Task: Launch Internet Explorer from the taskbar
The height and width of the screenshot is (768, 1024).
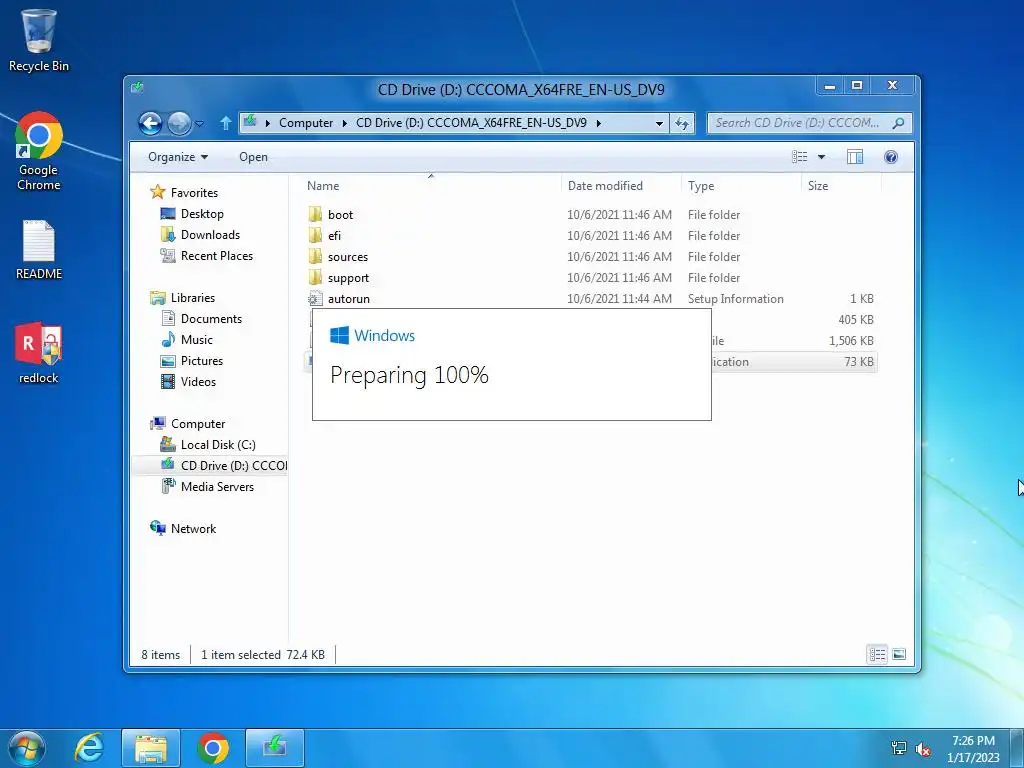Action: pyautogui.click(x=89, y=748)
